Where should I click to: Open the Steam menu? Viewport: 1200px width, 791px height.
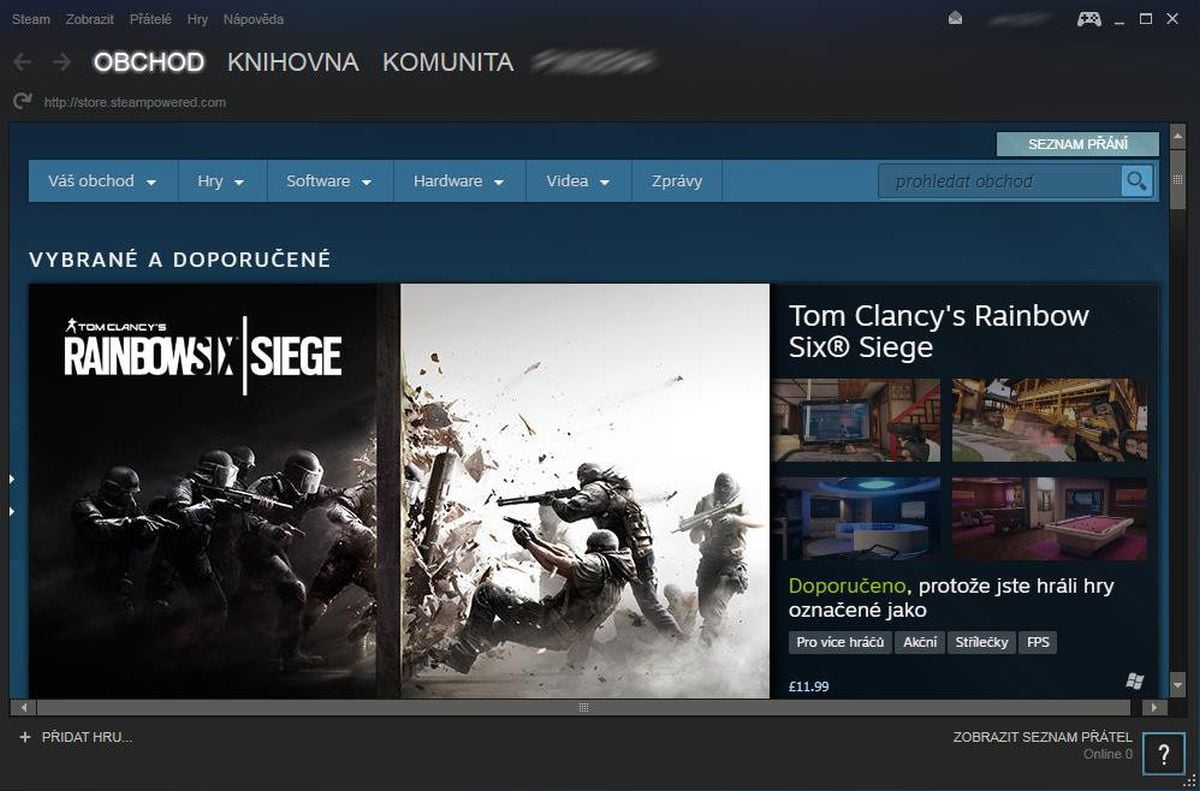[x=29, y=18]
